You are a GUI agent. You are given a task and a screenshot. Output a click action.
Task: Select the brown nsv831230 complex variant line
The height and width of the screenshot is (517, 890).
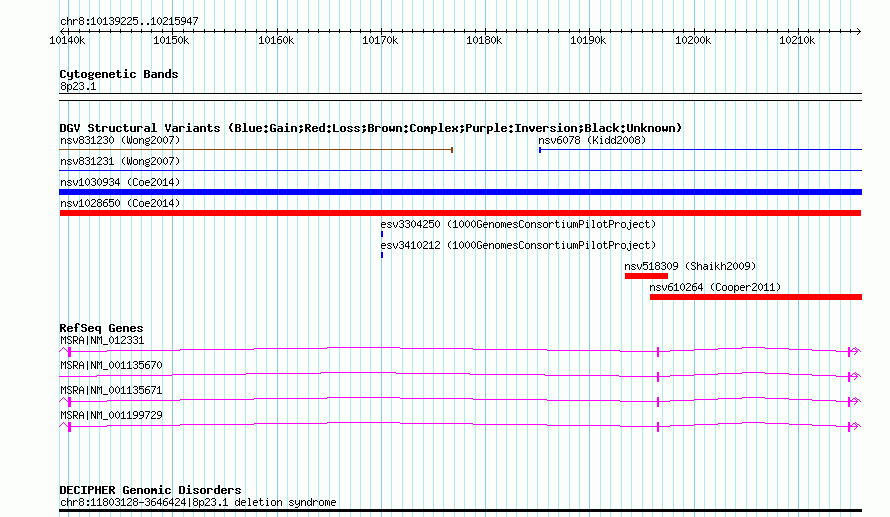click(x=256, y=150)
